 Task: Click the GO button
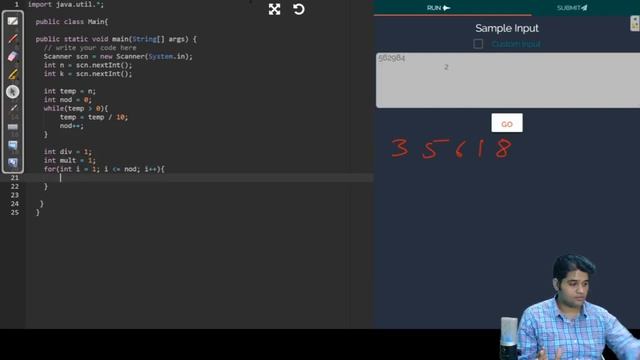click(507, 123)
